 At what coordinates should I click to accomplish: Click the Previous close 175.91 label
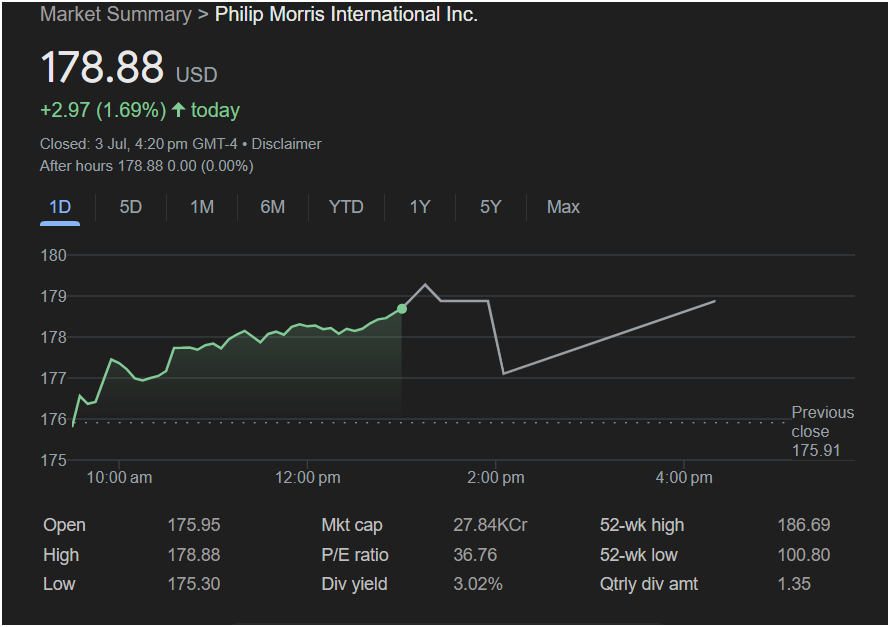(x=822, y=431)
